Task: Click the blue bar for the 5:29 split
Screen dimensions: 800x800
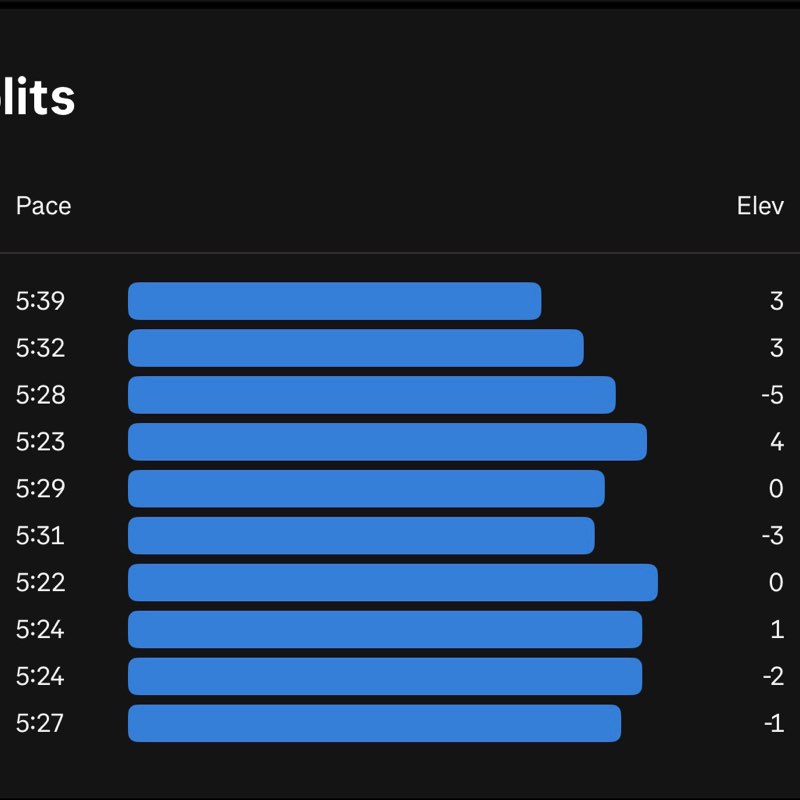Action: tap(366, 489)
